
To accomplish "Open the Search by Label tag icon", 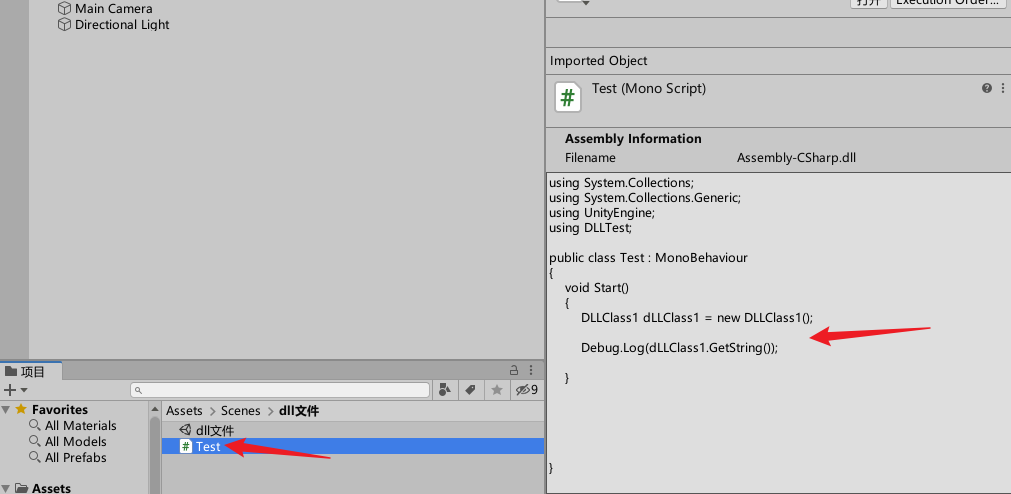I will tap(471, 390).
